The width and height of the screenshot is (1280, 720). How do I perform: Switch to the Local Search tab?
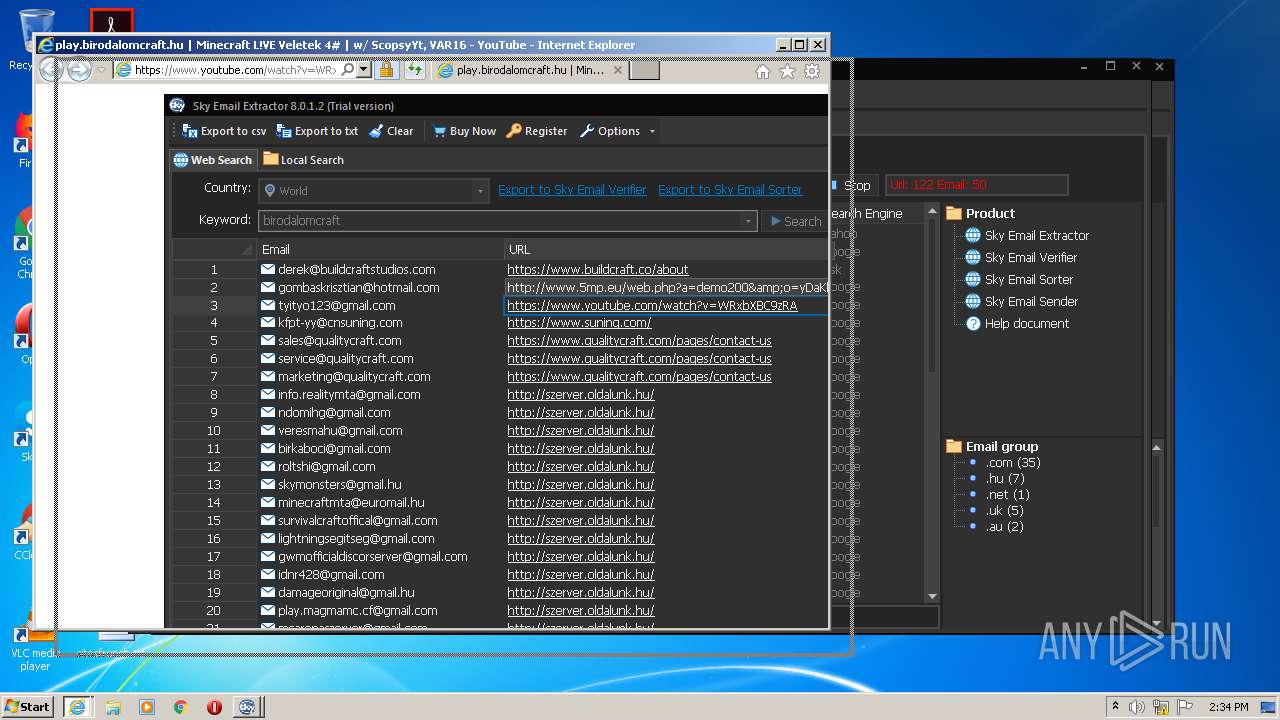click(303, 160)
